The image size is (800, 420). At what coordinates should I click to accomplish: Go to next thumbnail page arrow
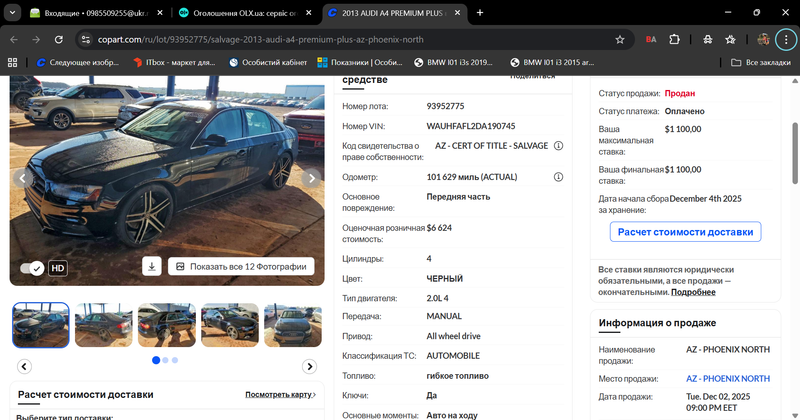point(309,366)
